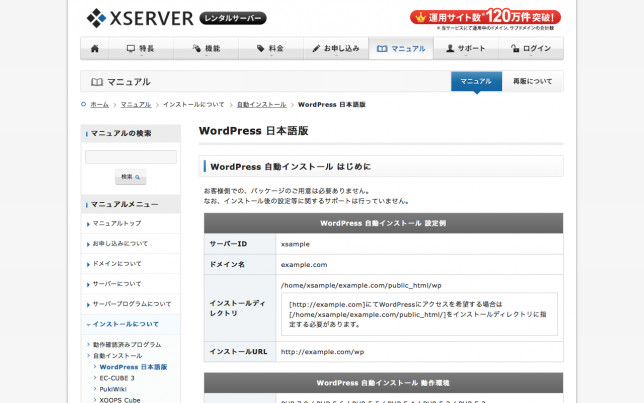The width and height of the screenshot is (644, 403).
Task: Click the ドメイン名 table label
Action: click(x=227, y=265)
